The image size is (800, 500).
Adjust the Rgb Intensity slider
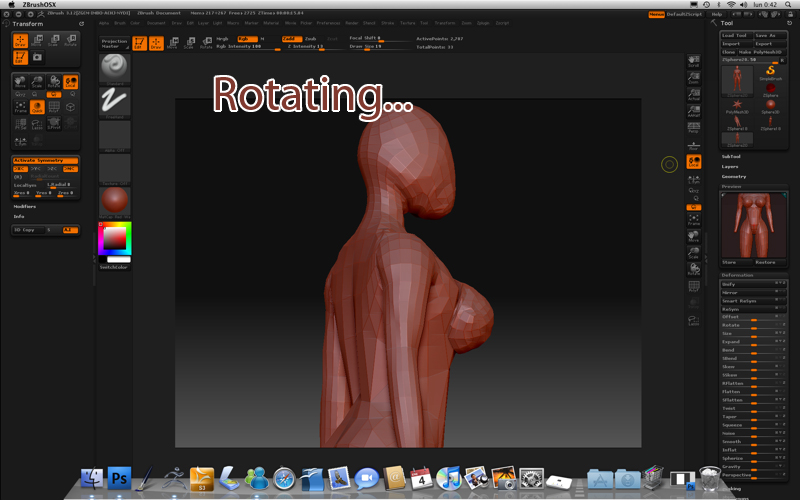248,46
